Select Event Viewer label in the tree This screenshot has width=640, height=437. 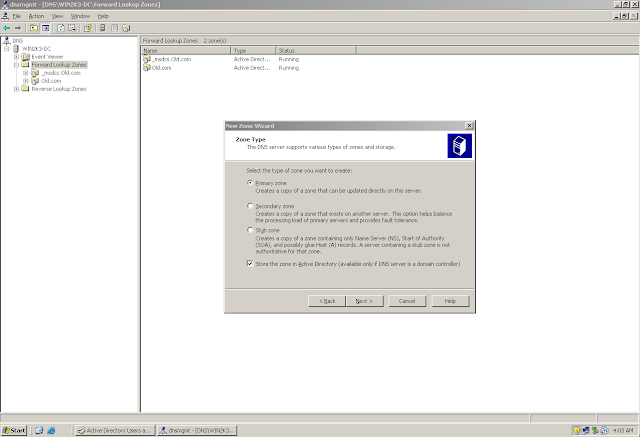click(x=47, y=57)
